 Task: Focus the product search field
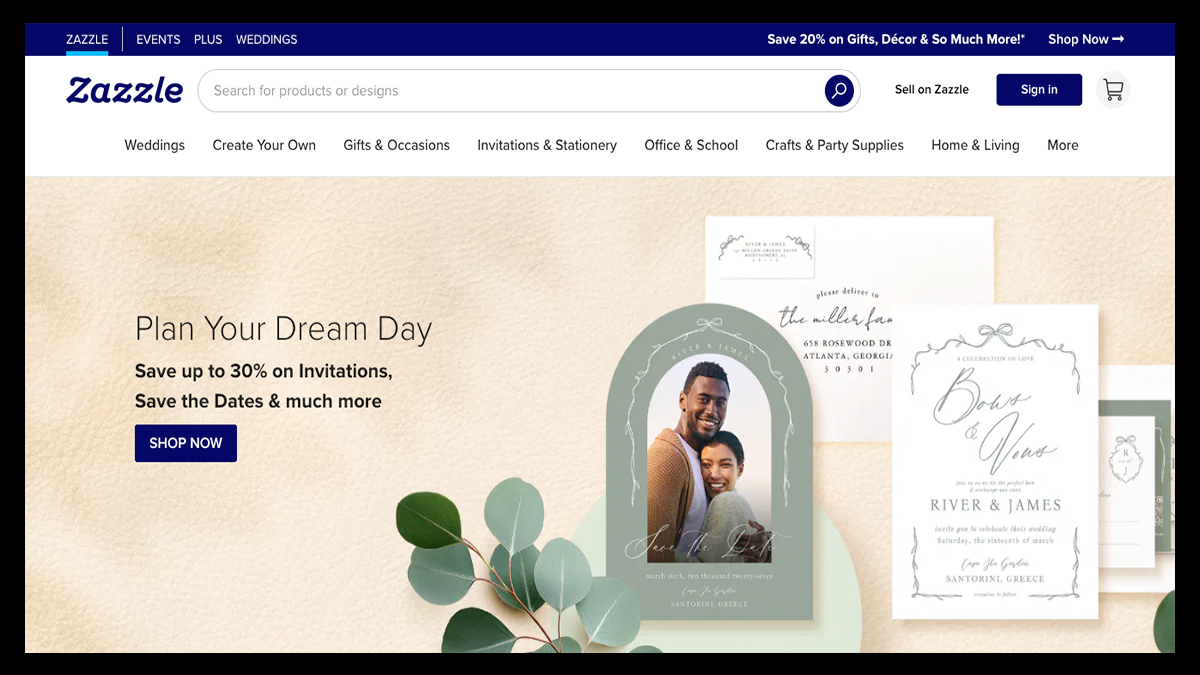click(510, 90)
